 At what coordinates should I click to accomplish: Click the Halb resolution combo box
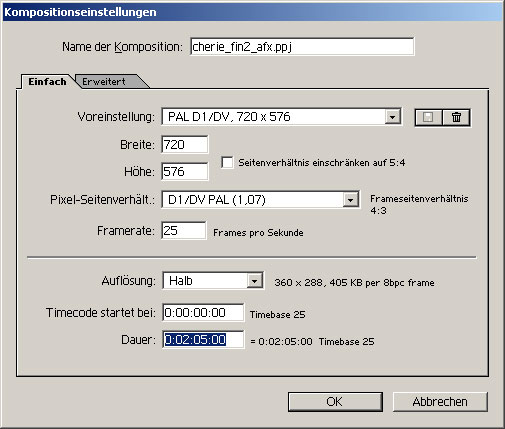213,281
